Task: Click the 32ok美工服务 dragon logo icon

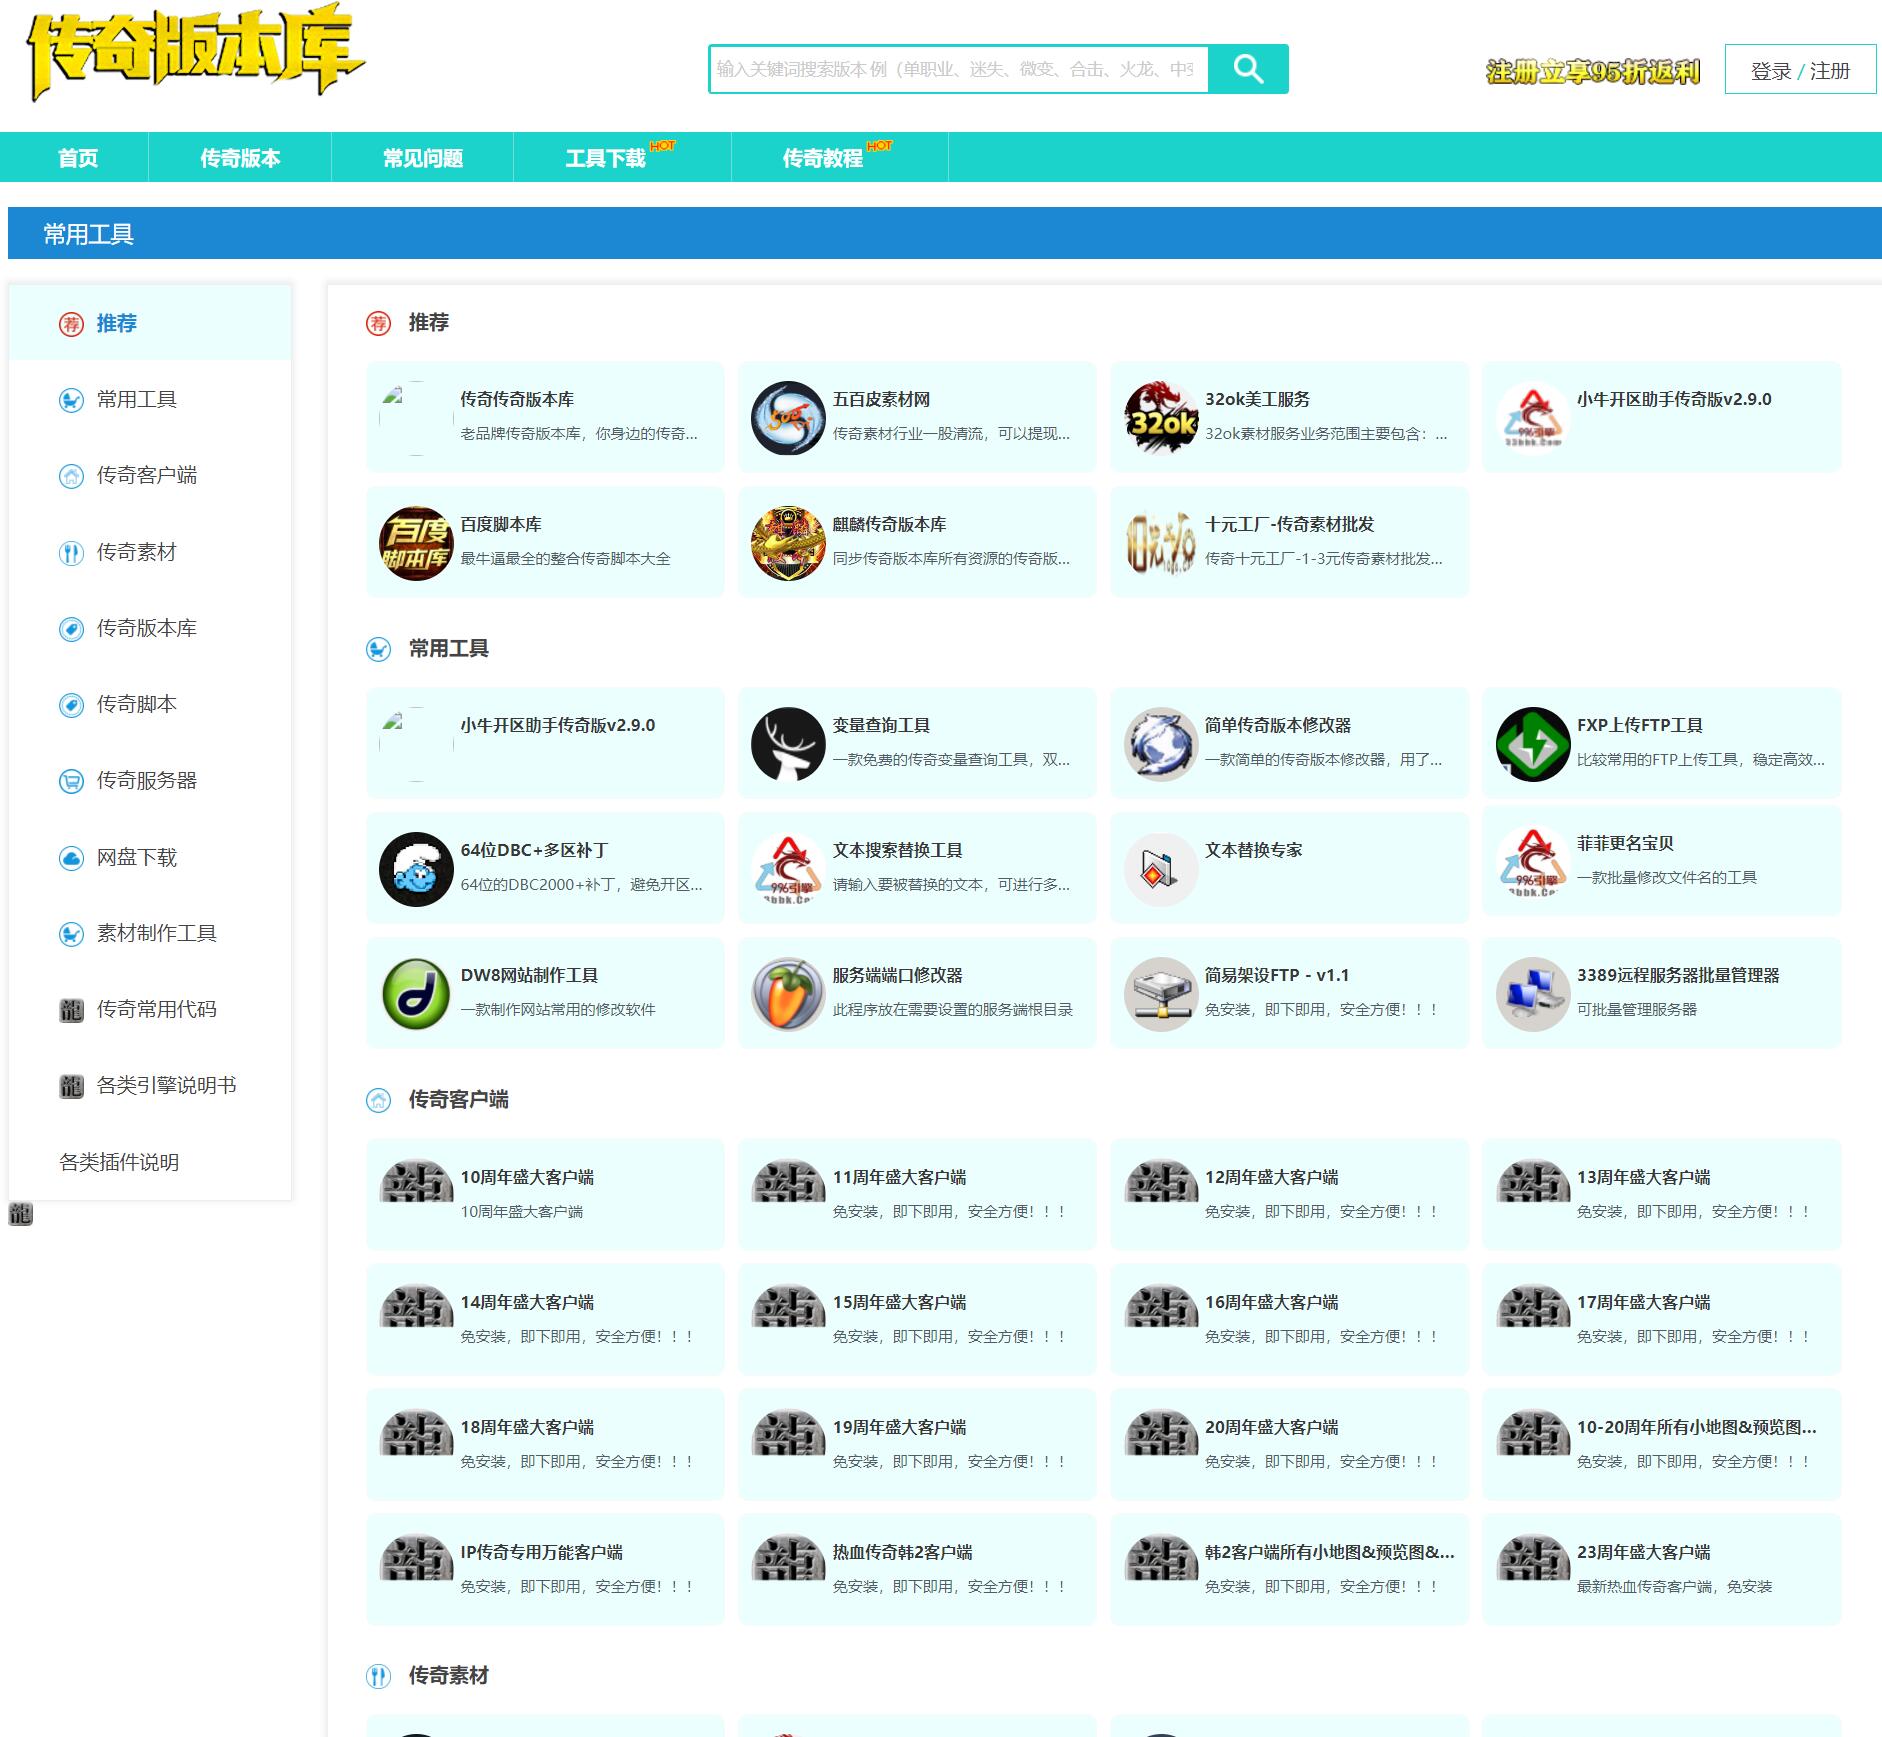Action: pos(1160,418)
